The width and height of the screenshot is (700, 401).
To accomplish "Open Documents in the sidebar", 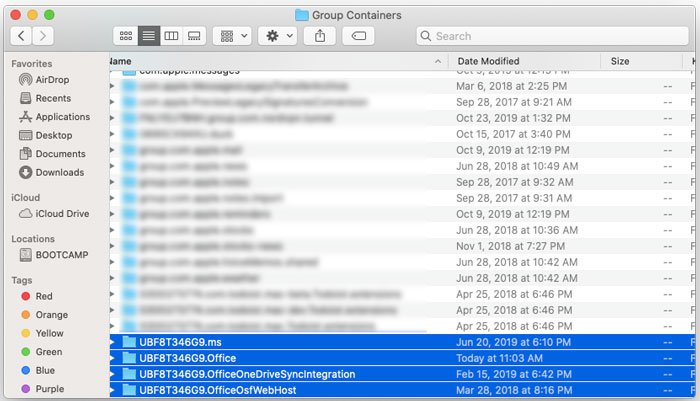I will click(52, 154).
